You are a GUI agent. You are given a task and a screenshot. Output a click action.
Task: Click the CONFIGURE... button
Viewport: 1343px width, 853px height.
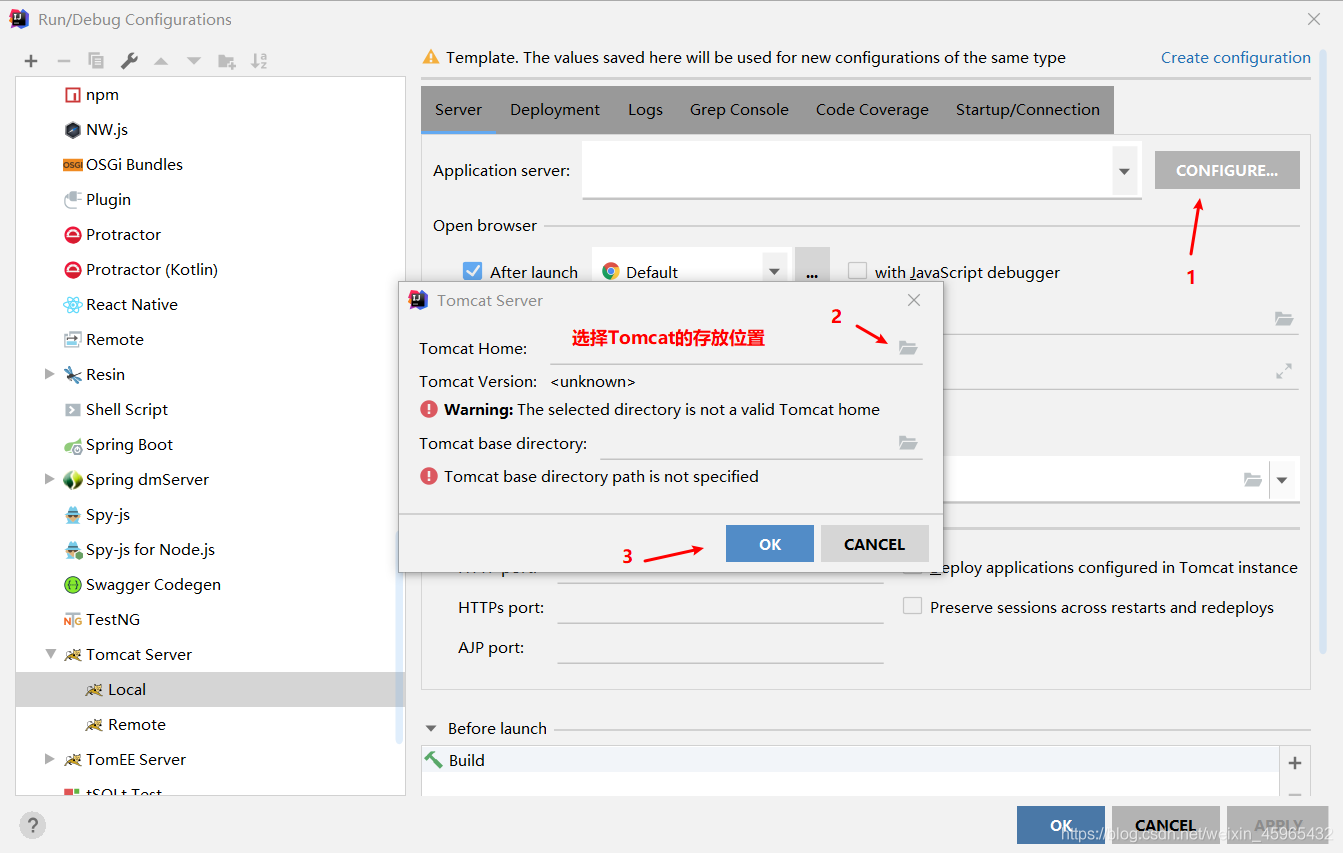(x=1227, y=170)
